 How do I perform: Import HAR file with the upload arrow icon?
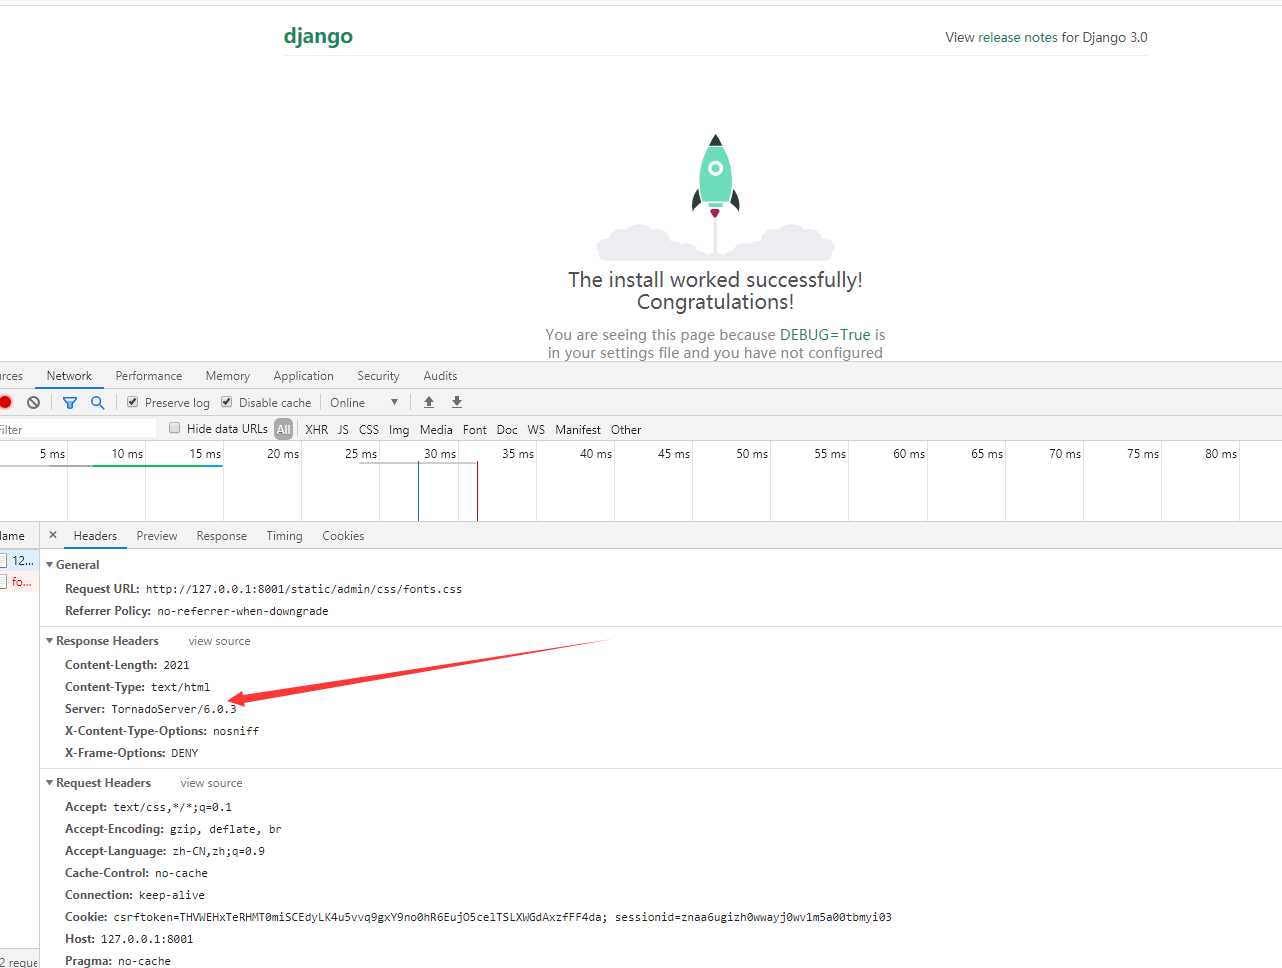pos(429,402)
